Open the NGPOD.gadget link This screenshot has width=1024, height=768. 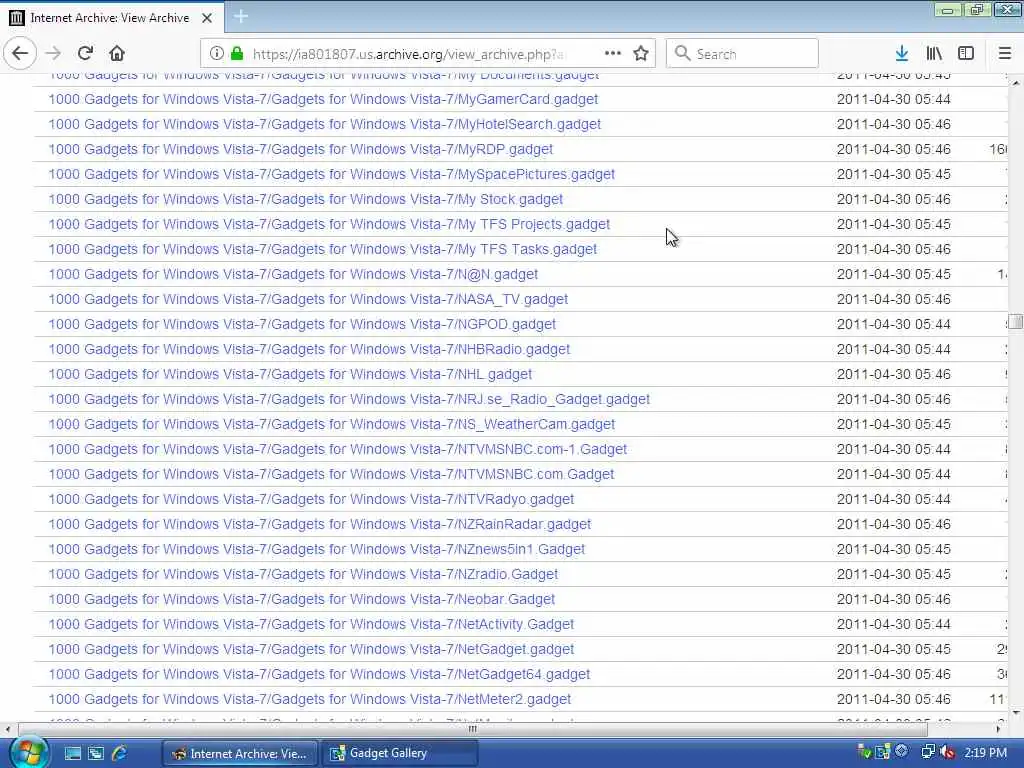point(302,324)
